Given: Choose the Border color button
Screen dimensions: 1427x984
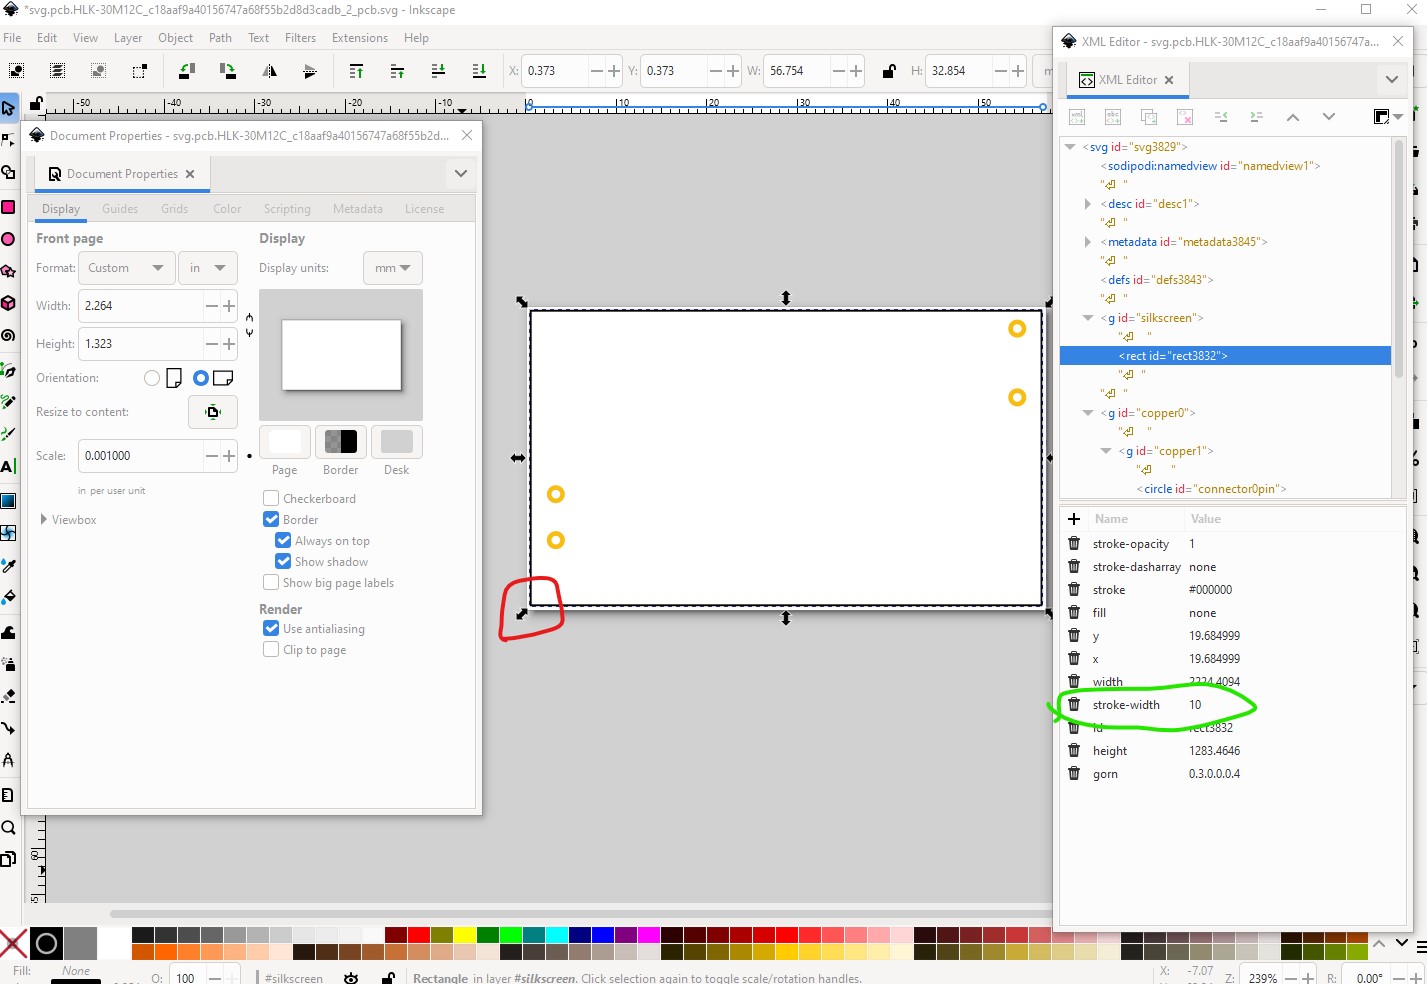Looking at the screenshot, I should point(340,441).
